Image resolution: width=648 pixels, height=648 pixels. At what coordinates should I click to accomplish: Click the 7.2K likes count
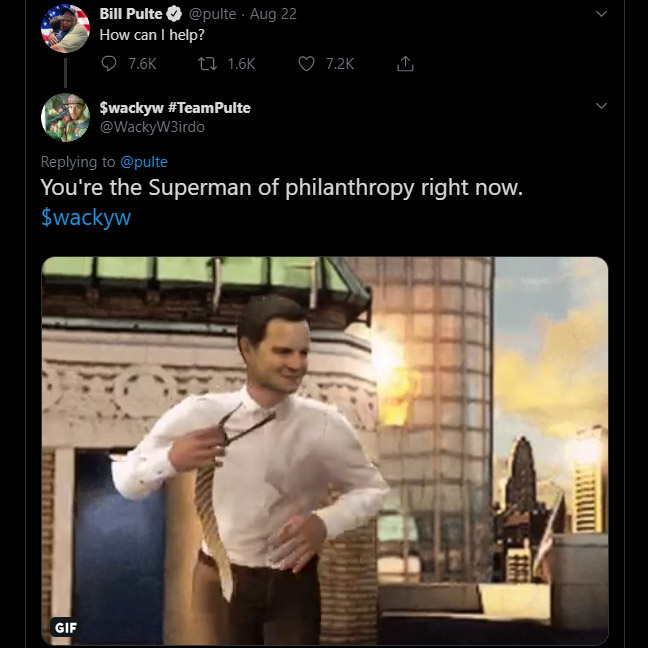click(x=340, y=63)
